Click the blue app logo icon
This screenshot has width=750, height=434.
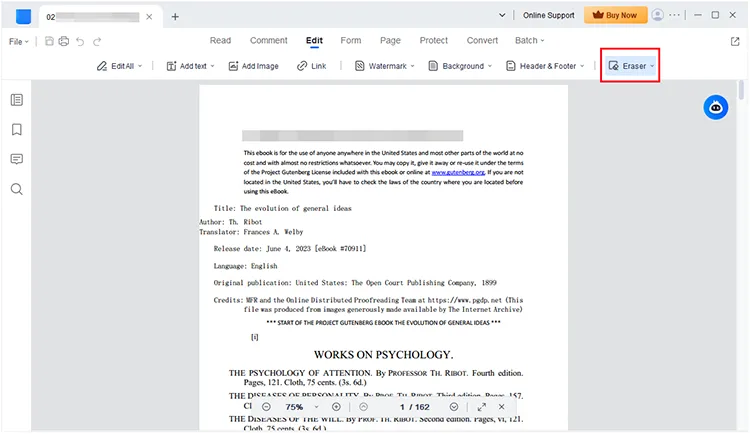(23, 16)
